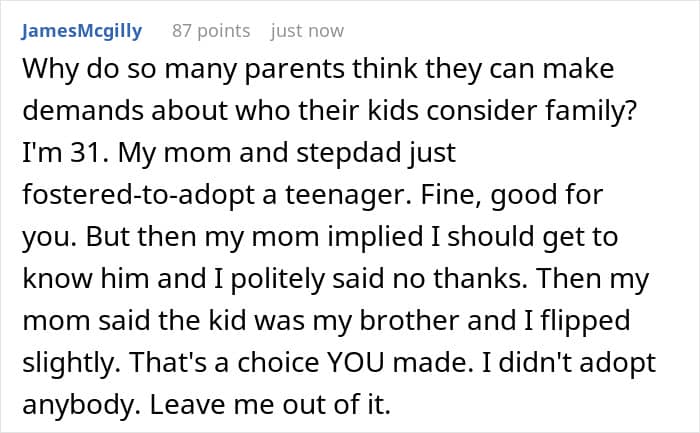Click the word 'demands' in second line
700x433 pixels.
point(83,111)
